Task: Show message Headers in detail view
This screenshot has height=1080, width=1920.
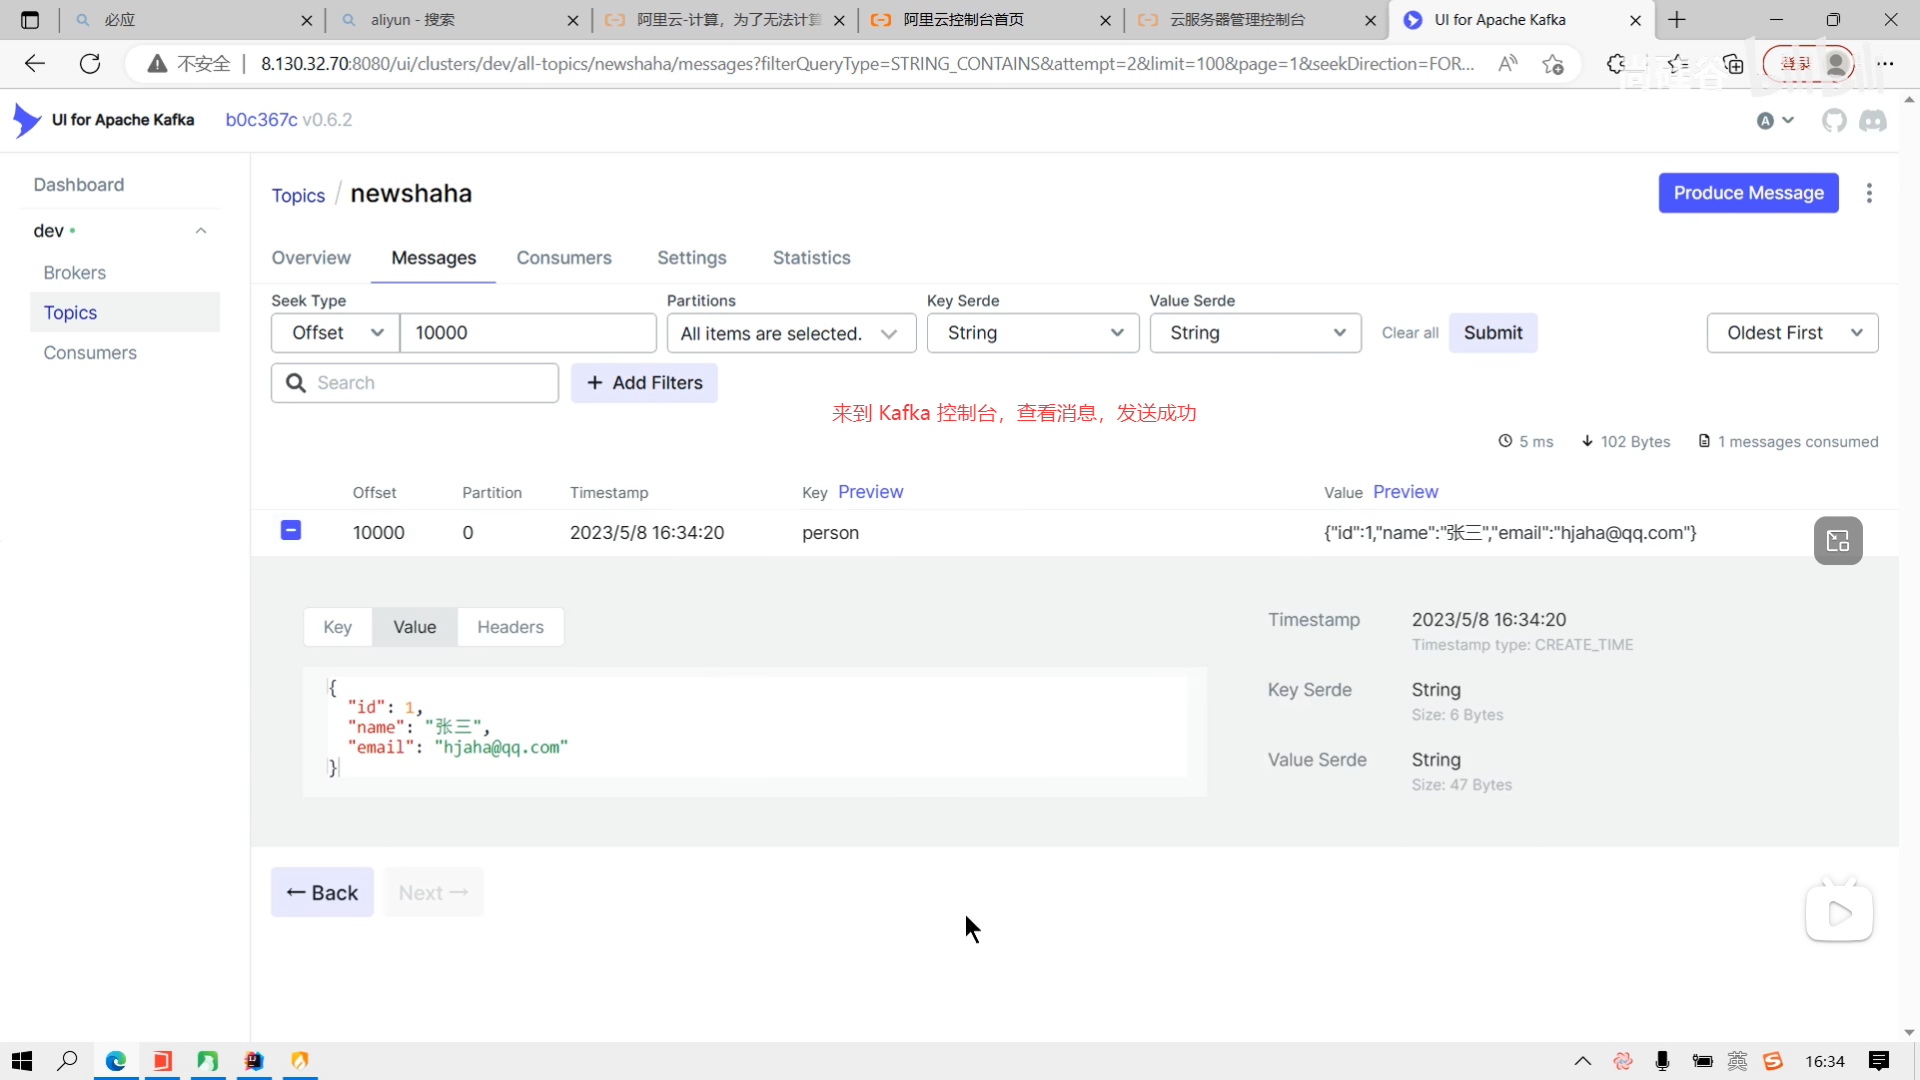Action: (510, 627)
